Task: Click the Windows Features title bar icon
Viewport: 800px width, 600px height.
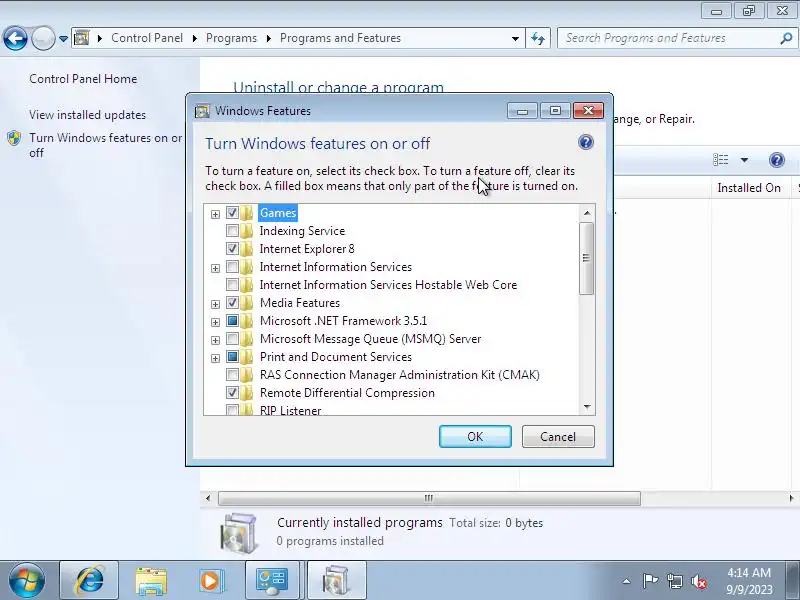Action: [x=203, y=111]
